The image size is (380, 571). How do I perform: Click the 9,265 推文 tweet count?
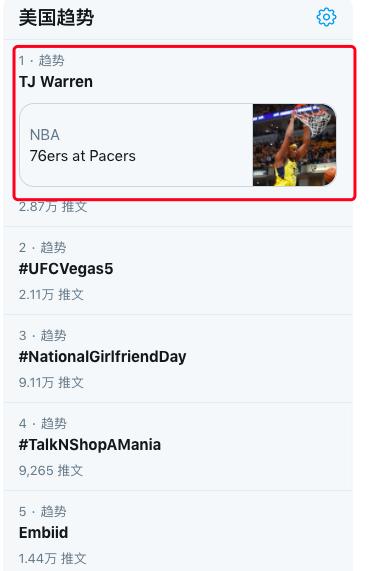point(51,470)
